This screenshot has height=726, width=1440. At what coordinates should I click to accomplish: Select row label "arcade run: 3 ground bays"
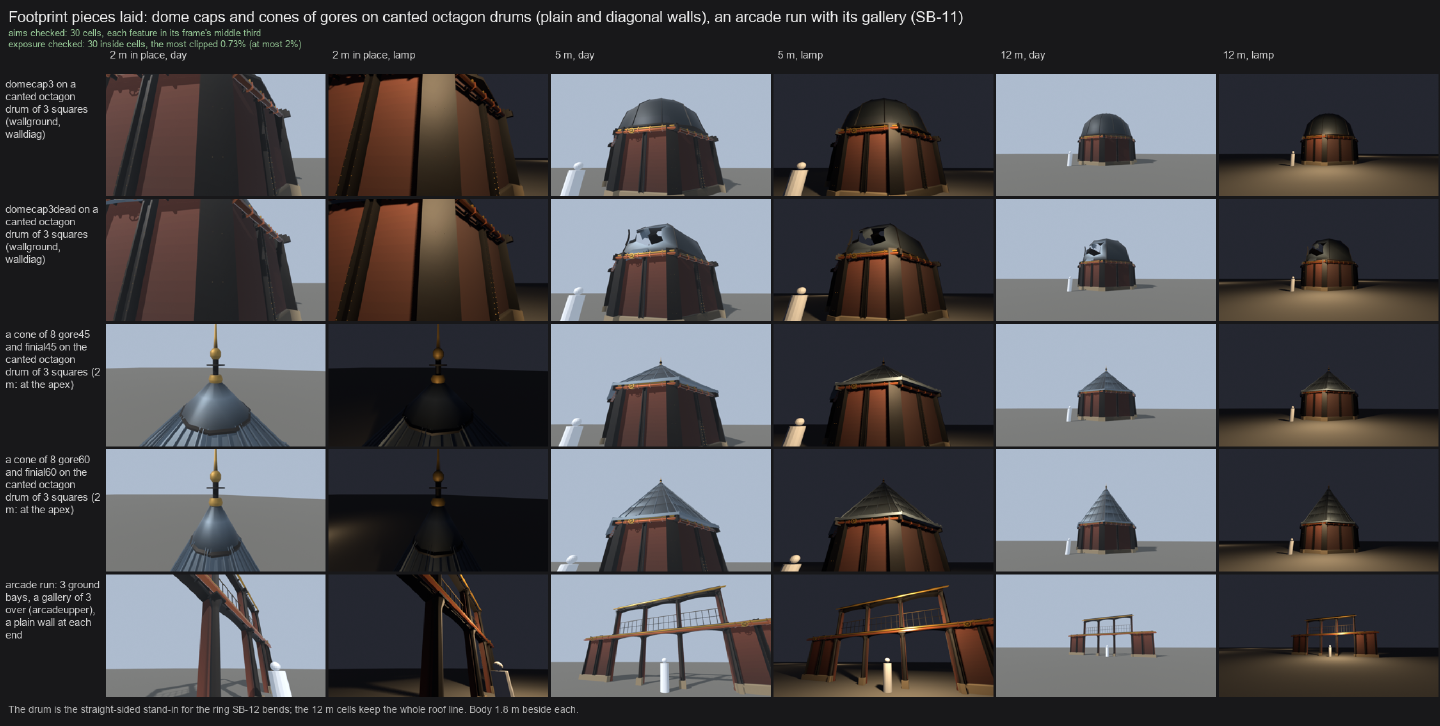pos(52,609)
